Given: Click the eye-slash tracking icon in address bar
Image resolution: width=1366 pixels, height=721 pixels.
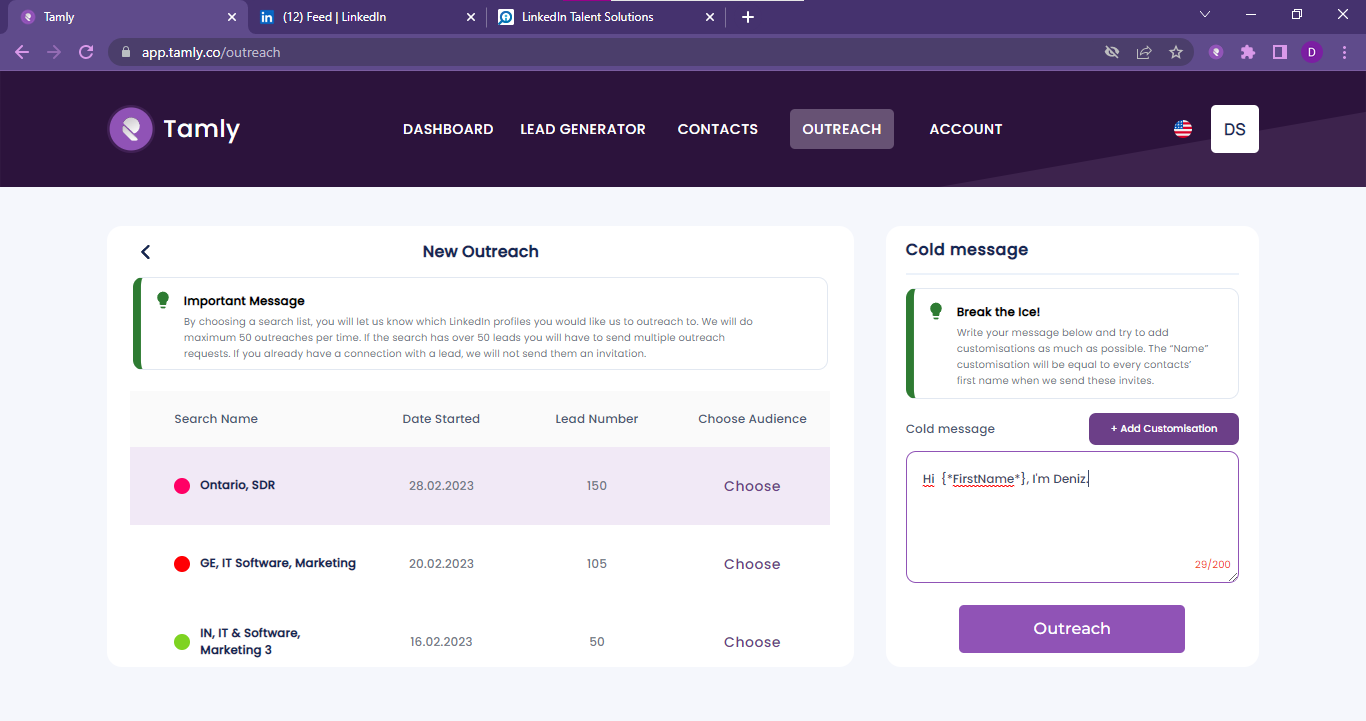Looking at the screenshot, I should (x=1111, y=52).
